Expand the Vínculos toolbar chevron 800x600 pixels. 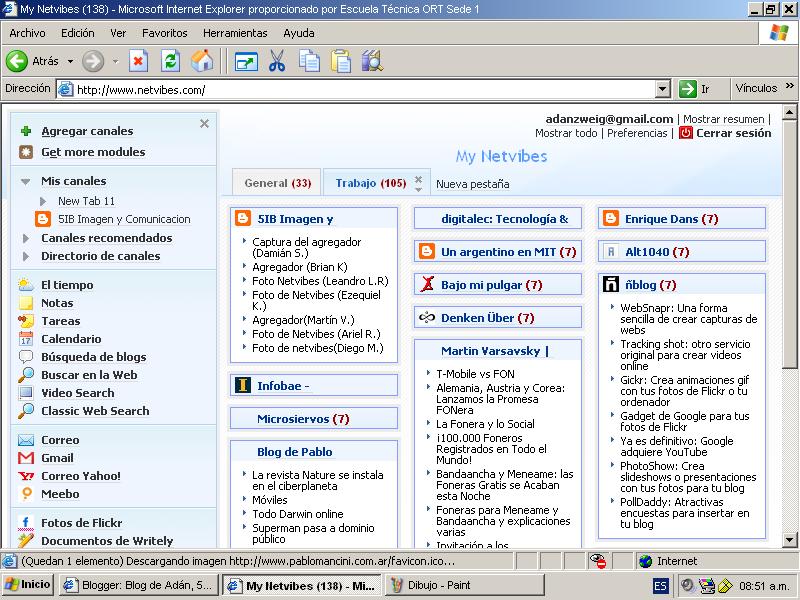coord(790,86)
